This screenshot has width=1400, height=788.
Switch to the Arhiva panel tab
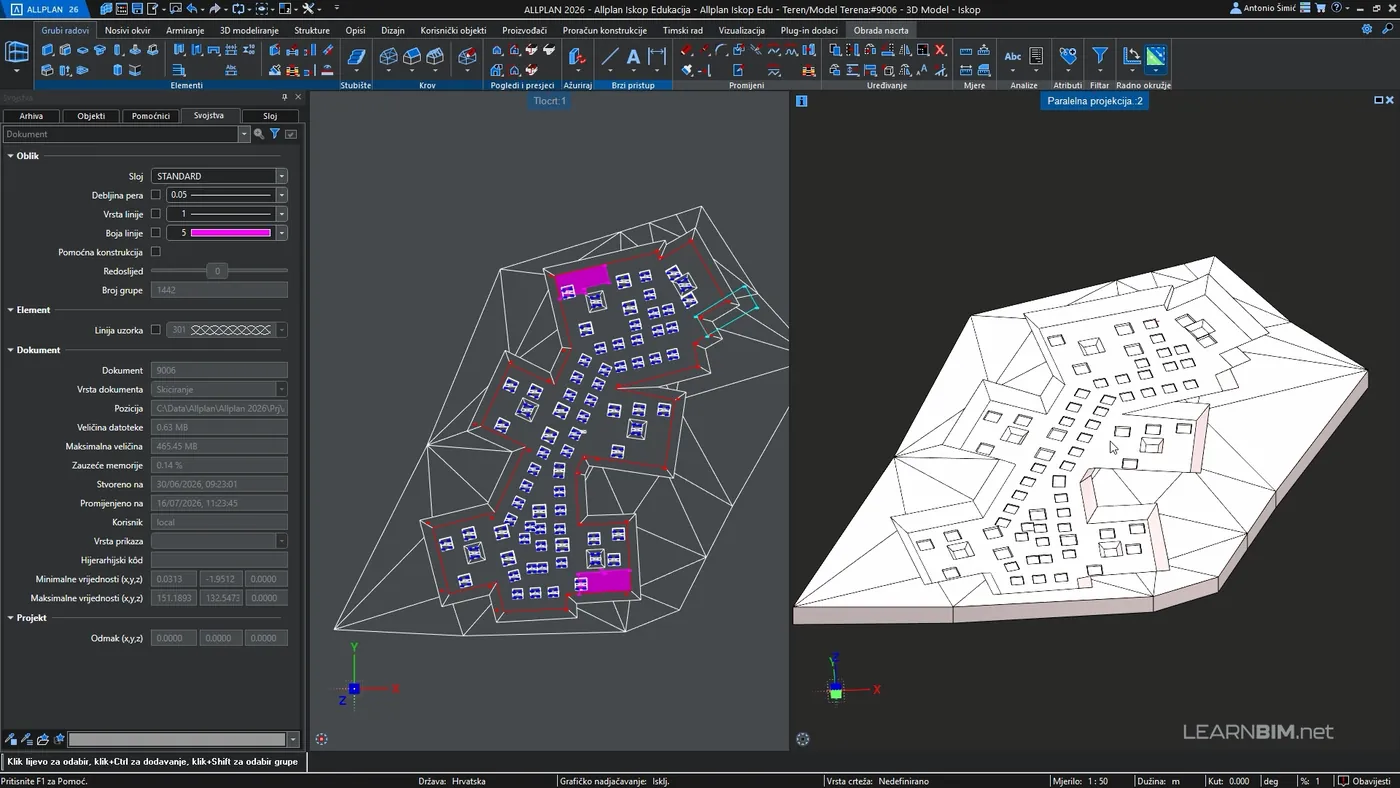[x=31, y=116]
